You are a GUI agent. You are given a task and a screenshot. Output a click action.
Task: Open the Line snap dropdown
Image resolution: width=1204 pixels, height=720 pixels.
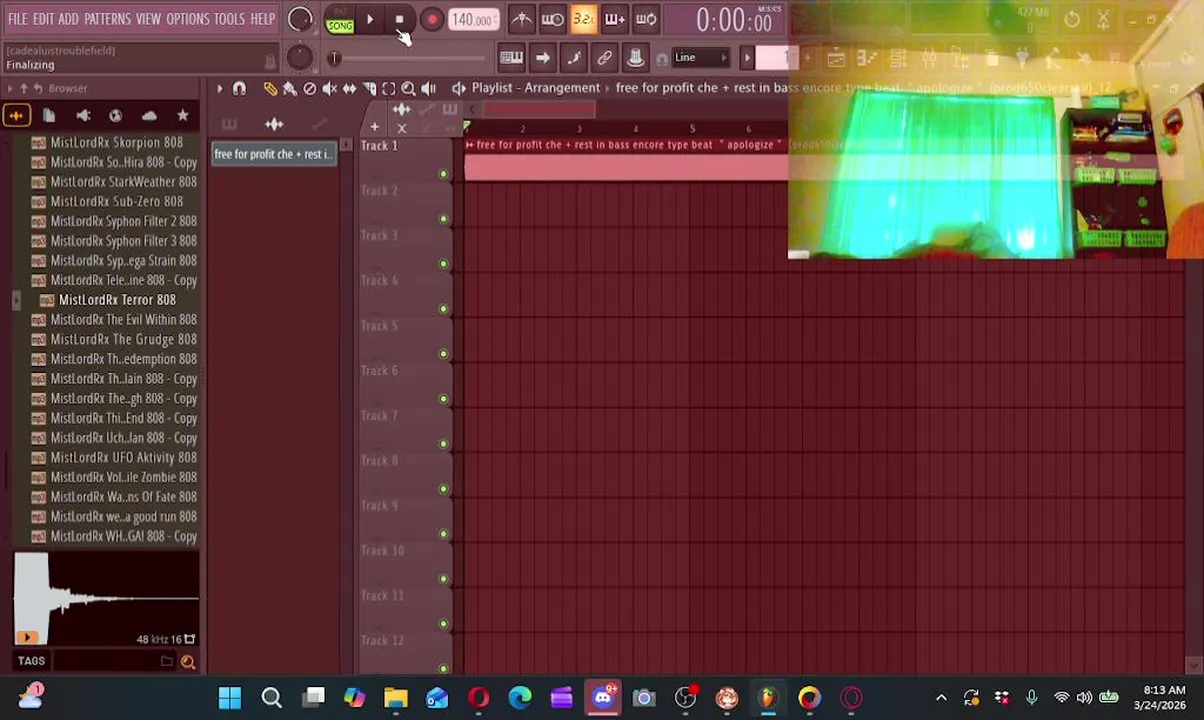[x=700, y=58]
